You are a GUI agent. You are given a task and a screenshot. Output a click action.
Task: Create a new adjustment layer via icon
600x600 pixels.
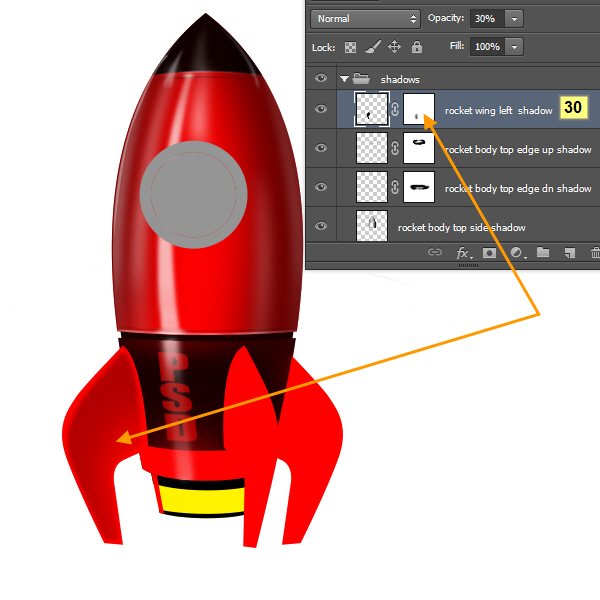(x=516, y=253)
